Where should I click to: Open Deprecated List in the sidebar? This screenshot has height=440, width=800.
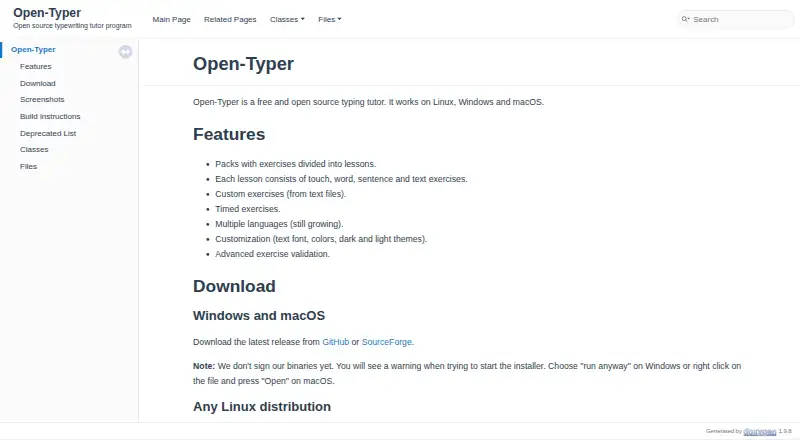click(48, 133)
